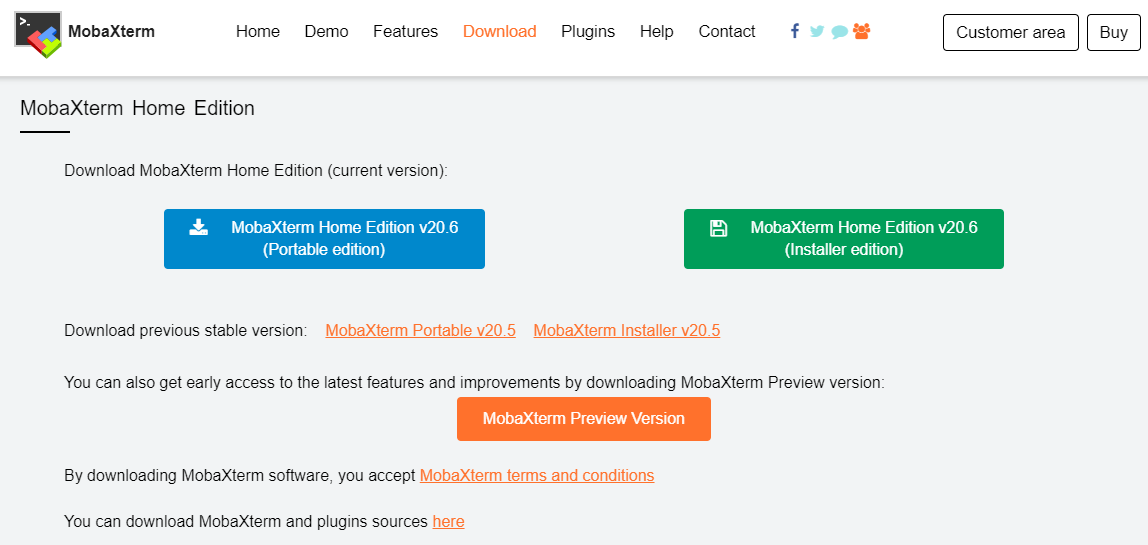
Task: Click the MobaXterm brand name text
Action: [111, 31]
